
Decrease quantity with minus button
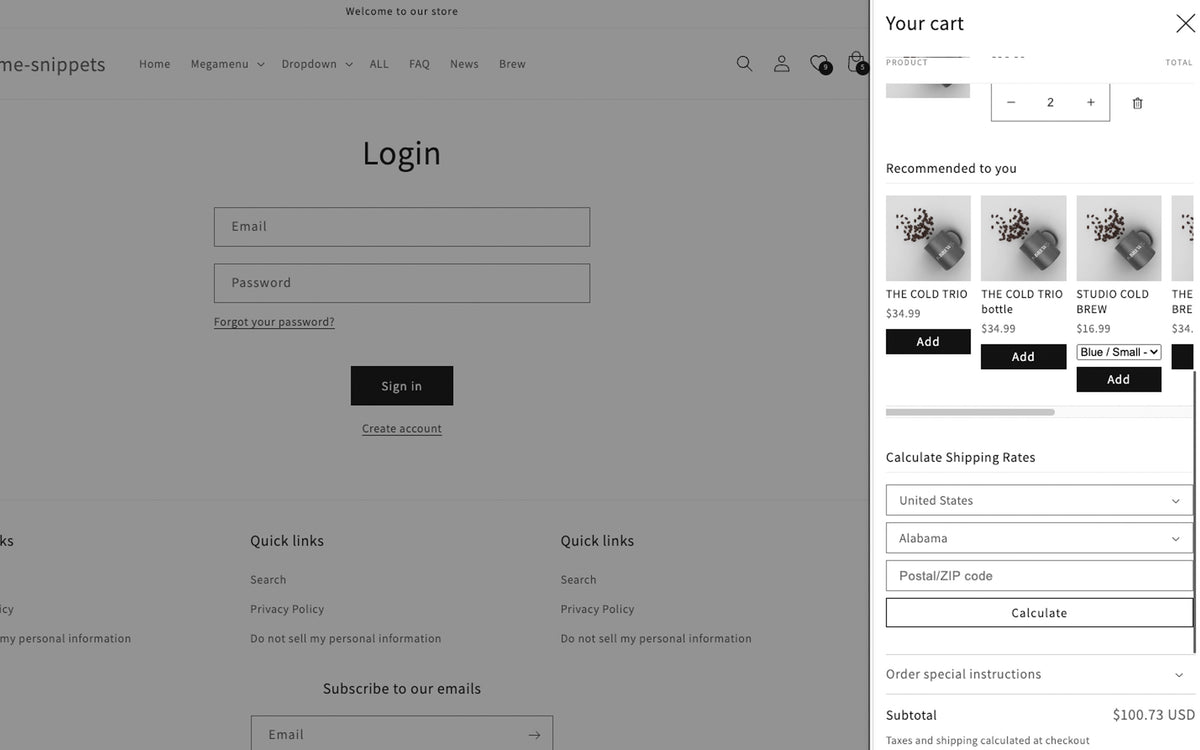(1011, 103)
